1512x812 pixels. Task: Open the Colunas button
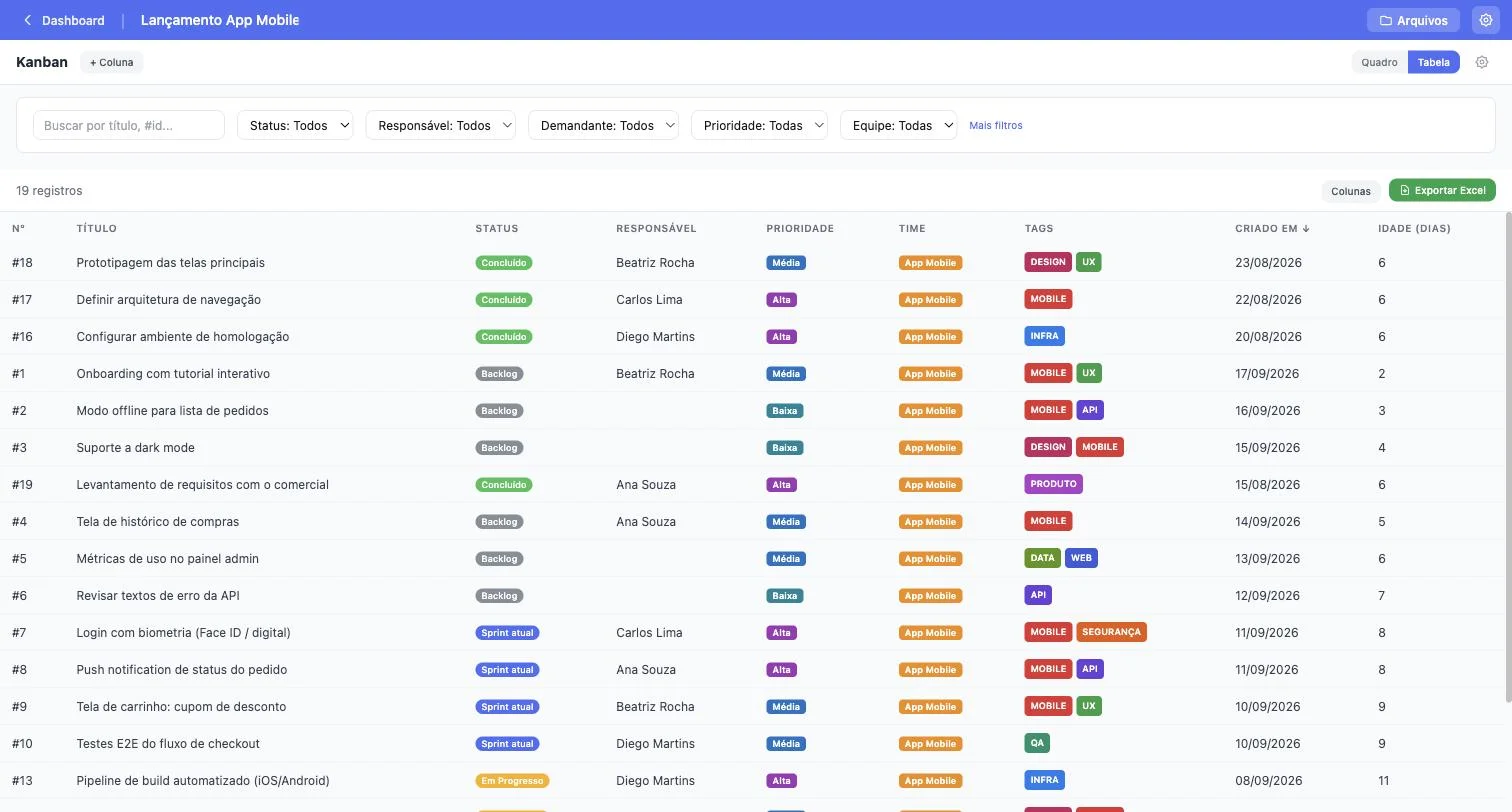point(1350,190)
